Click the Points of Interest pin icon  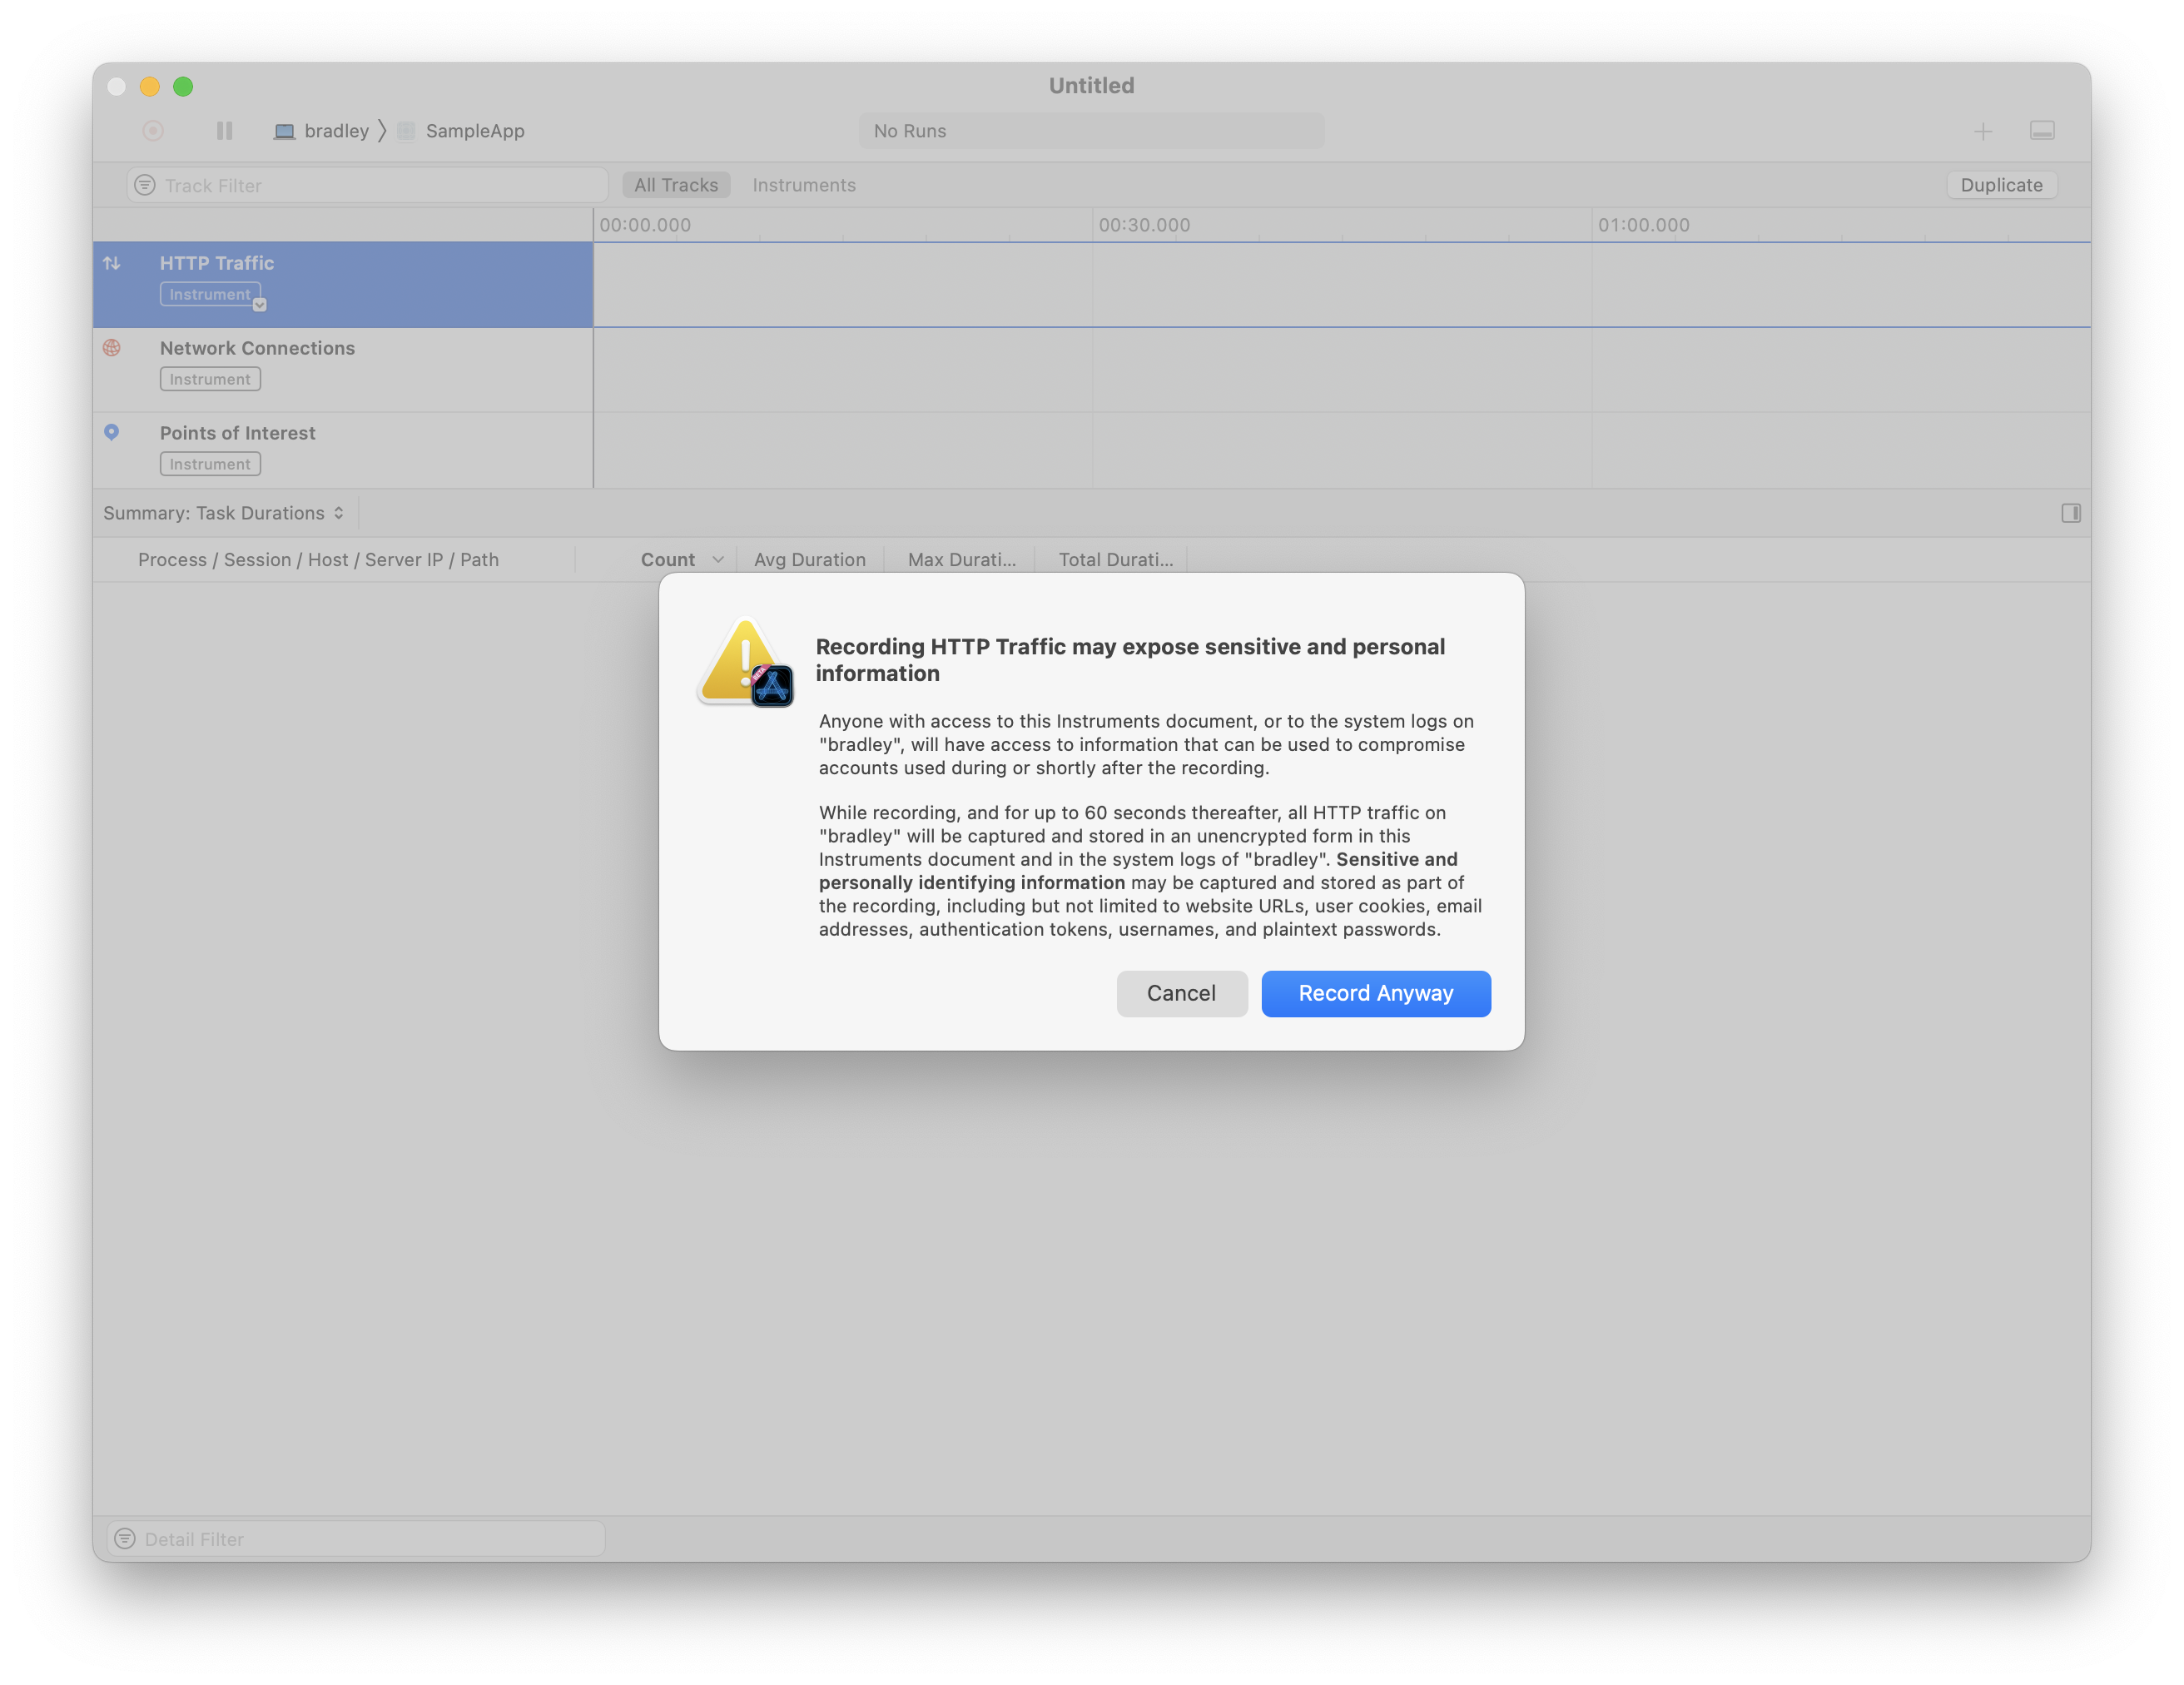pyautogui.click(x=112, y=432)
